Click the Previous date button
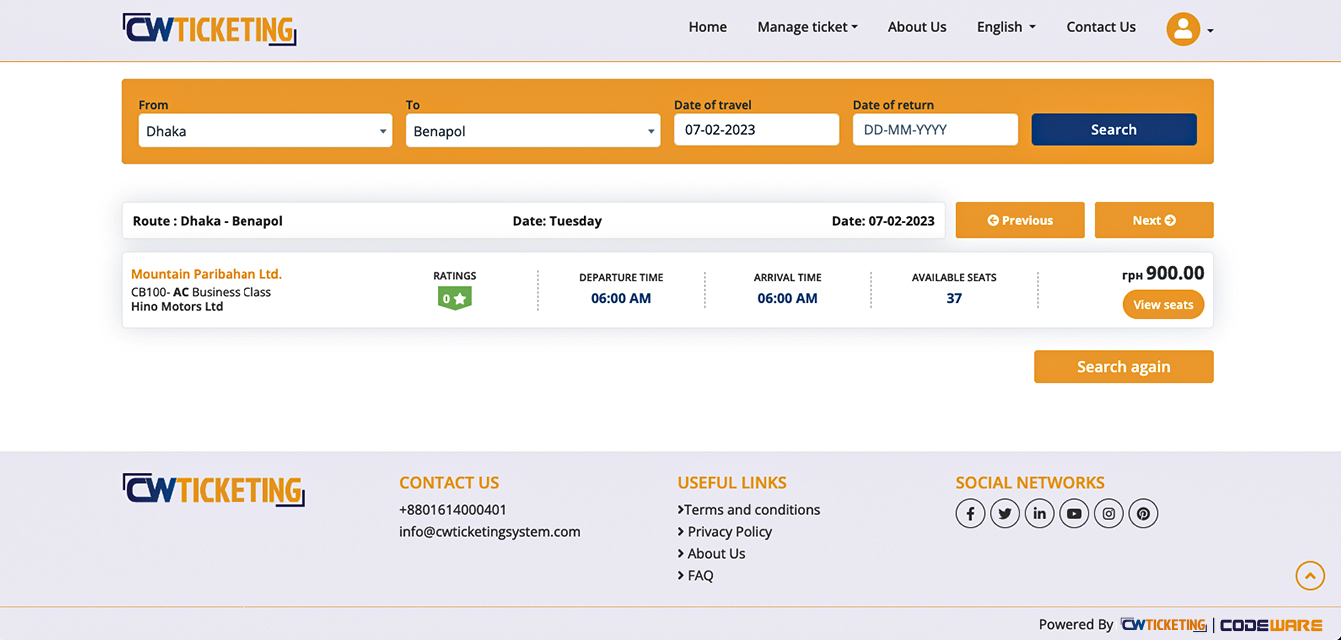The image size is (1341, 640). point(1020,220)
